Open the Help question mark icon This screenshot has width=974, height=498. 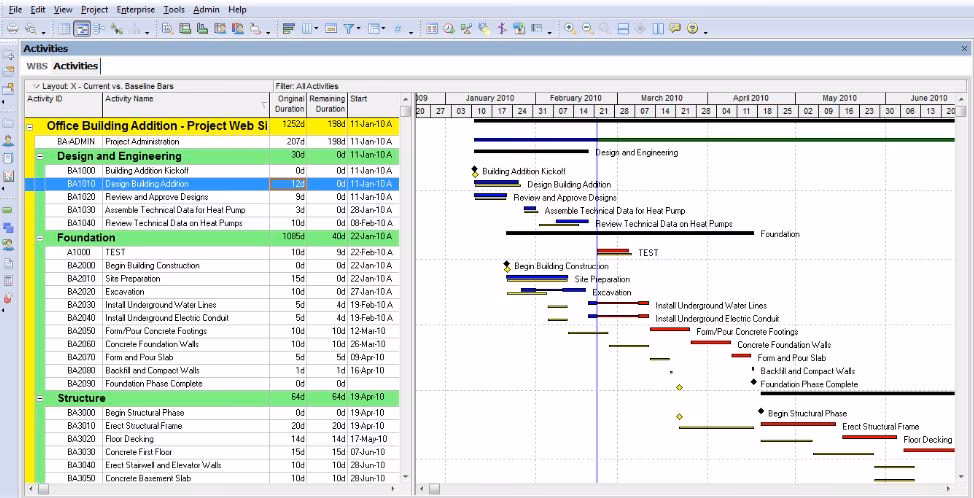[692, 30]
